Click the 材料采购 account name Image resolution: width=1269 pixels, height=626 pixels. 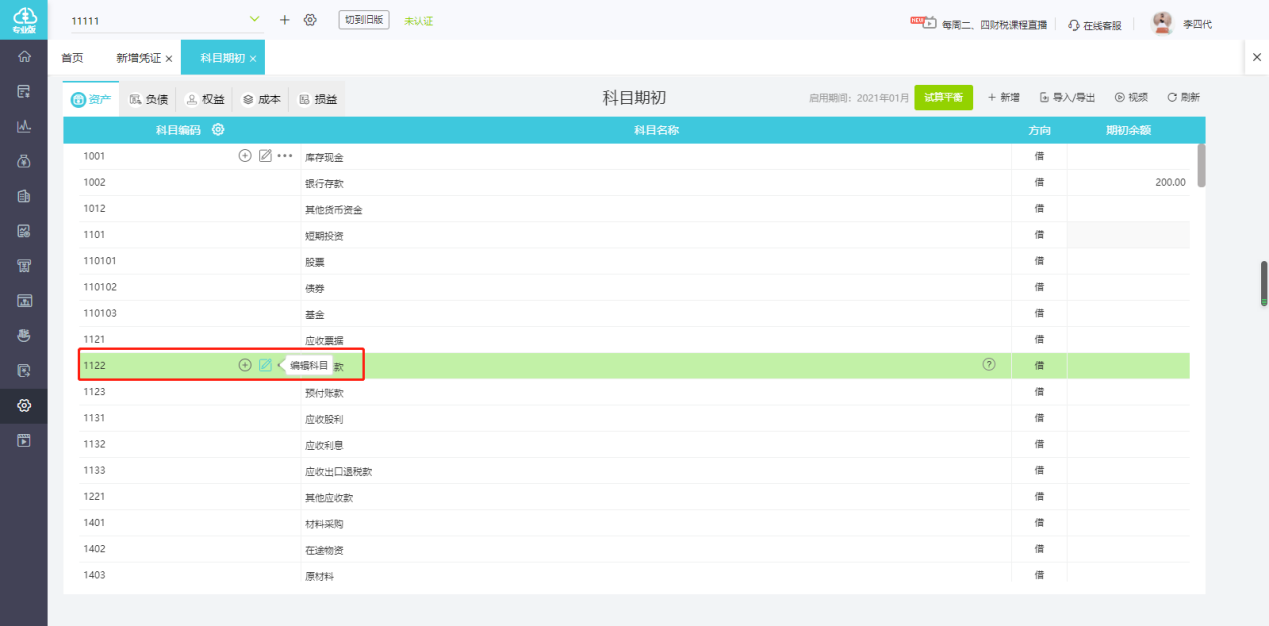click(324, 524)
